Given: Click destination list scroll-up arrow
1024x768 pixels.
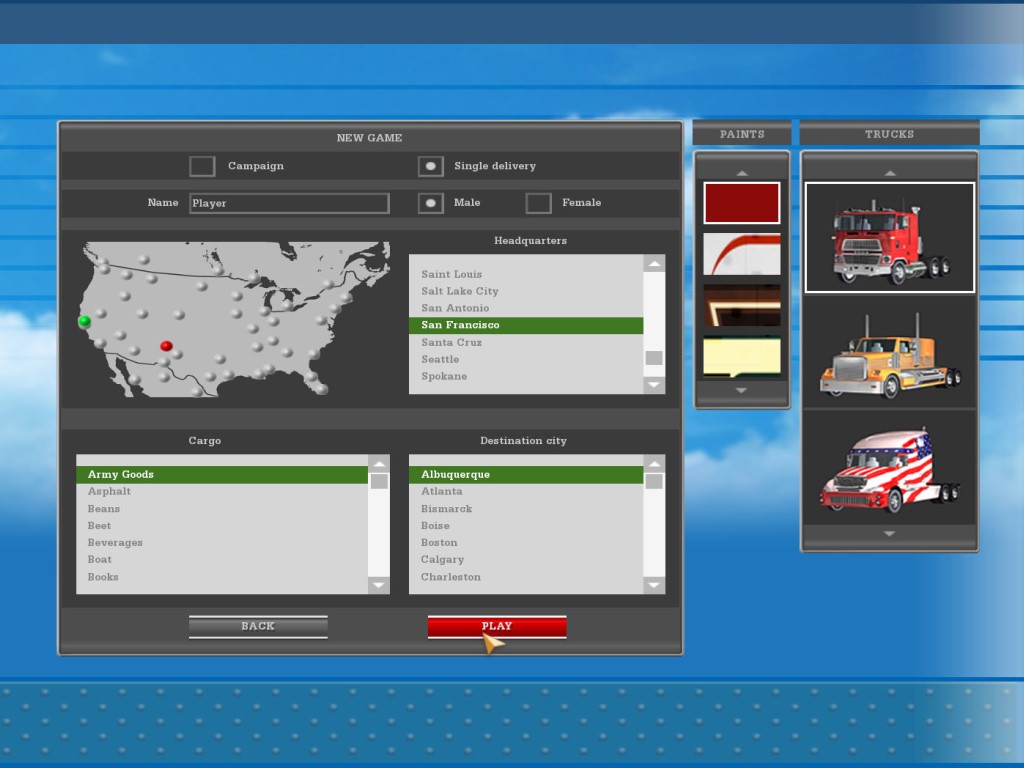Looking at the screenshot, I should (x=654, y=463).
